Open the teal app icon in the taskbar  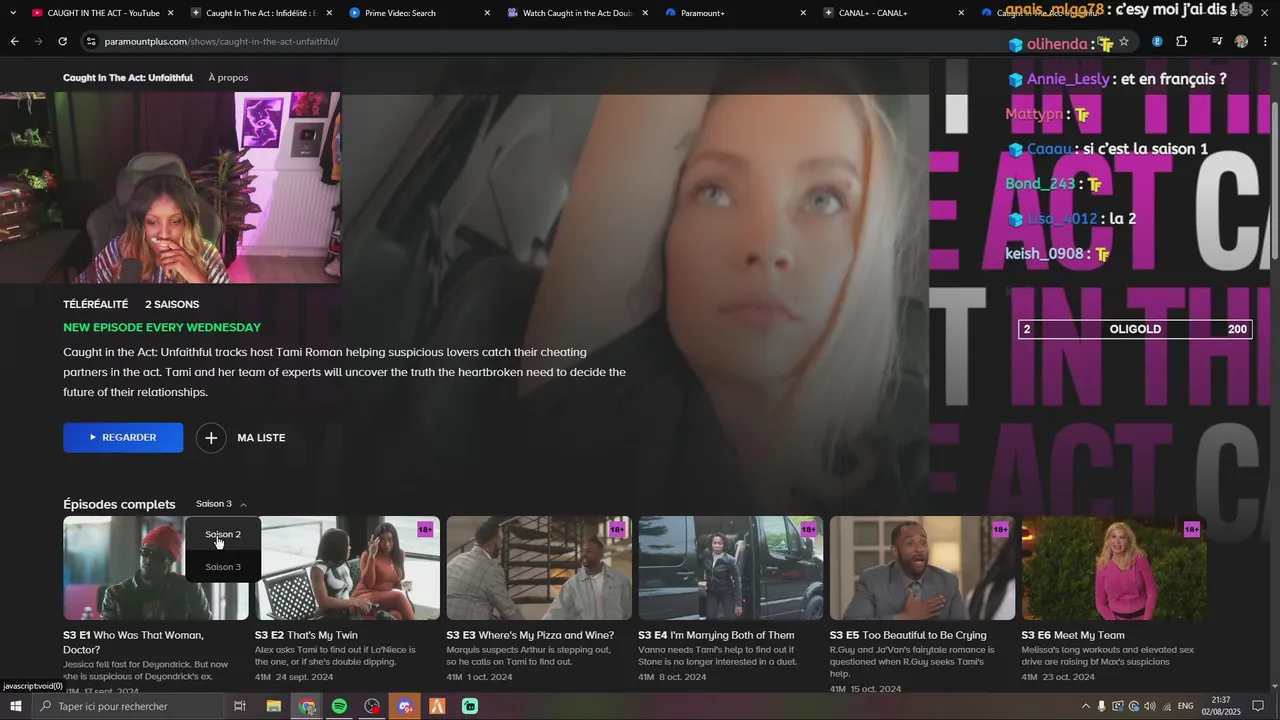click(x=470, y=706)
